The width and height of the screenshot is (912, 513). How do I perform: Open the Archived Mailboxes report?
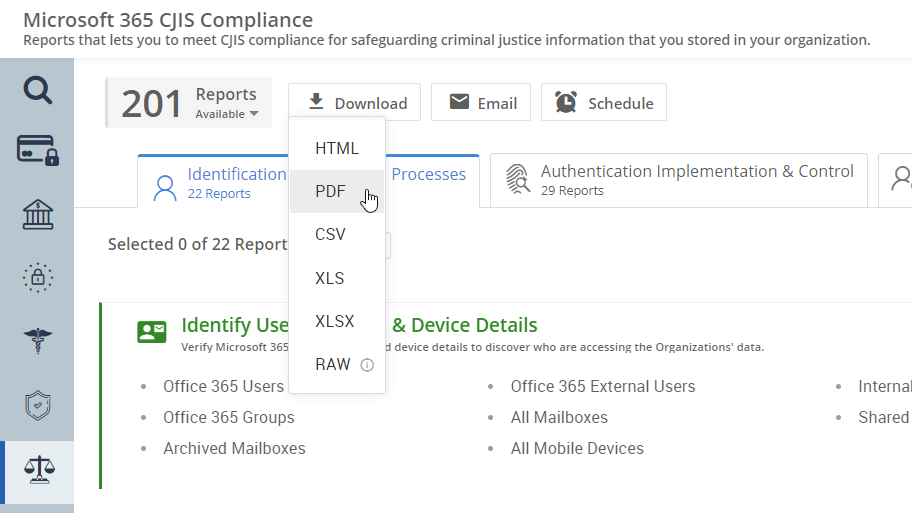[234, 449]
